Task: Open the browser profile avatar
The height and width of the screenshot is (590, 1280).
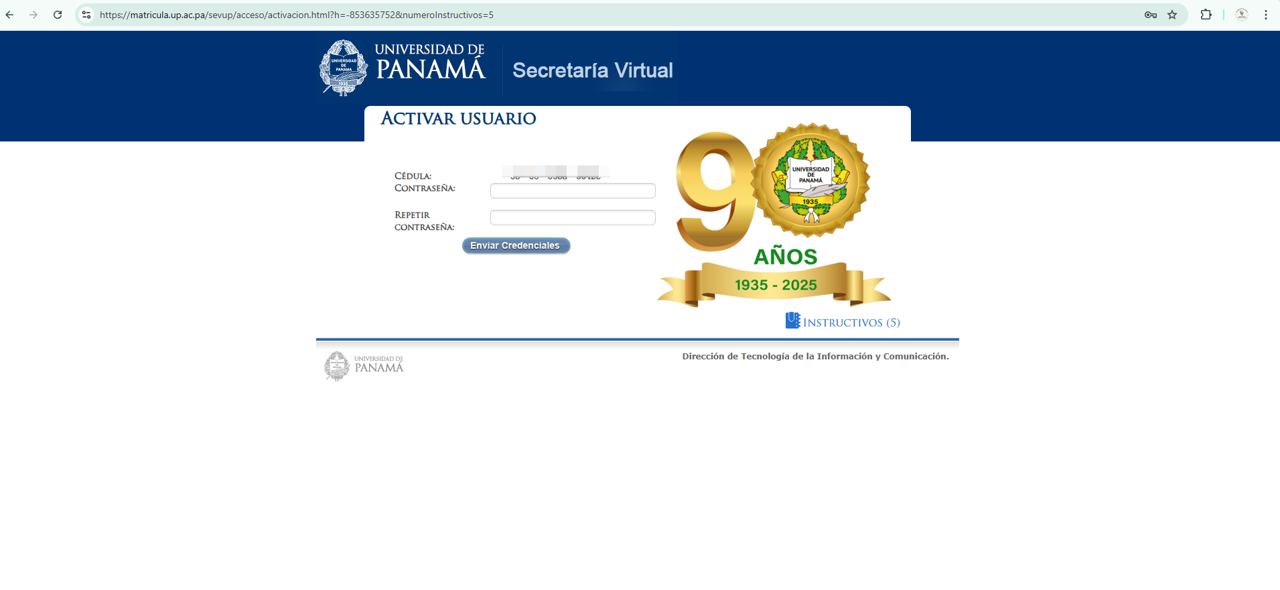Action: click(1241, 15)
